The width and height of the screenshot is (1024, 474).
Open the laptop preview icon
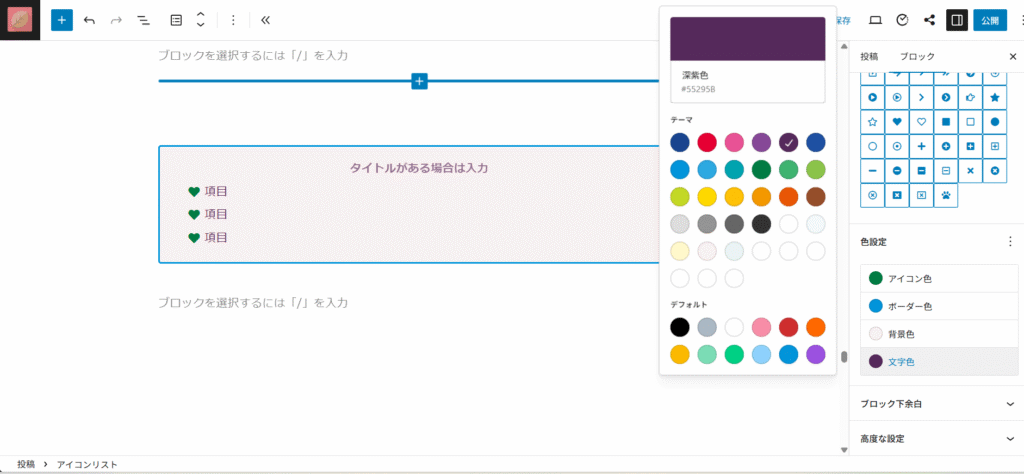coord(875,20)
